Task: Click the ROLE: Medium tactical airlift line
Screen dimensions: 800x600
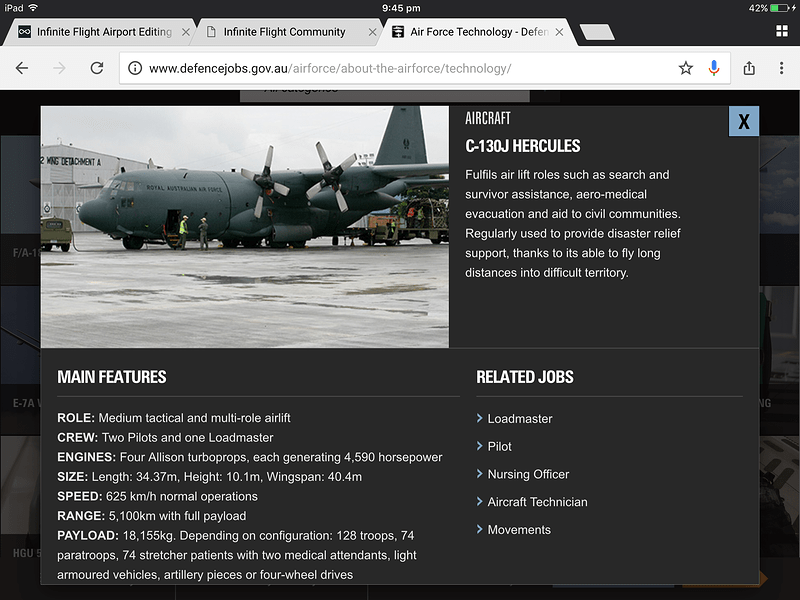Action: pyautogui.click(x=174, y=418)
